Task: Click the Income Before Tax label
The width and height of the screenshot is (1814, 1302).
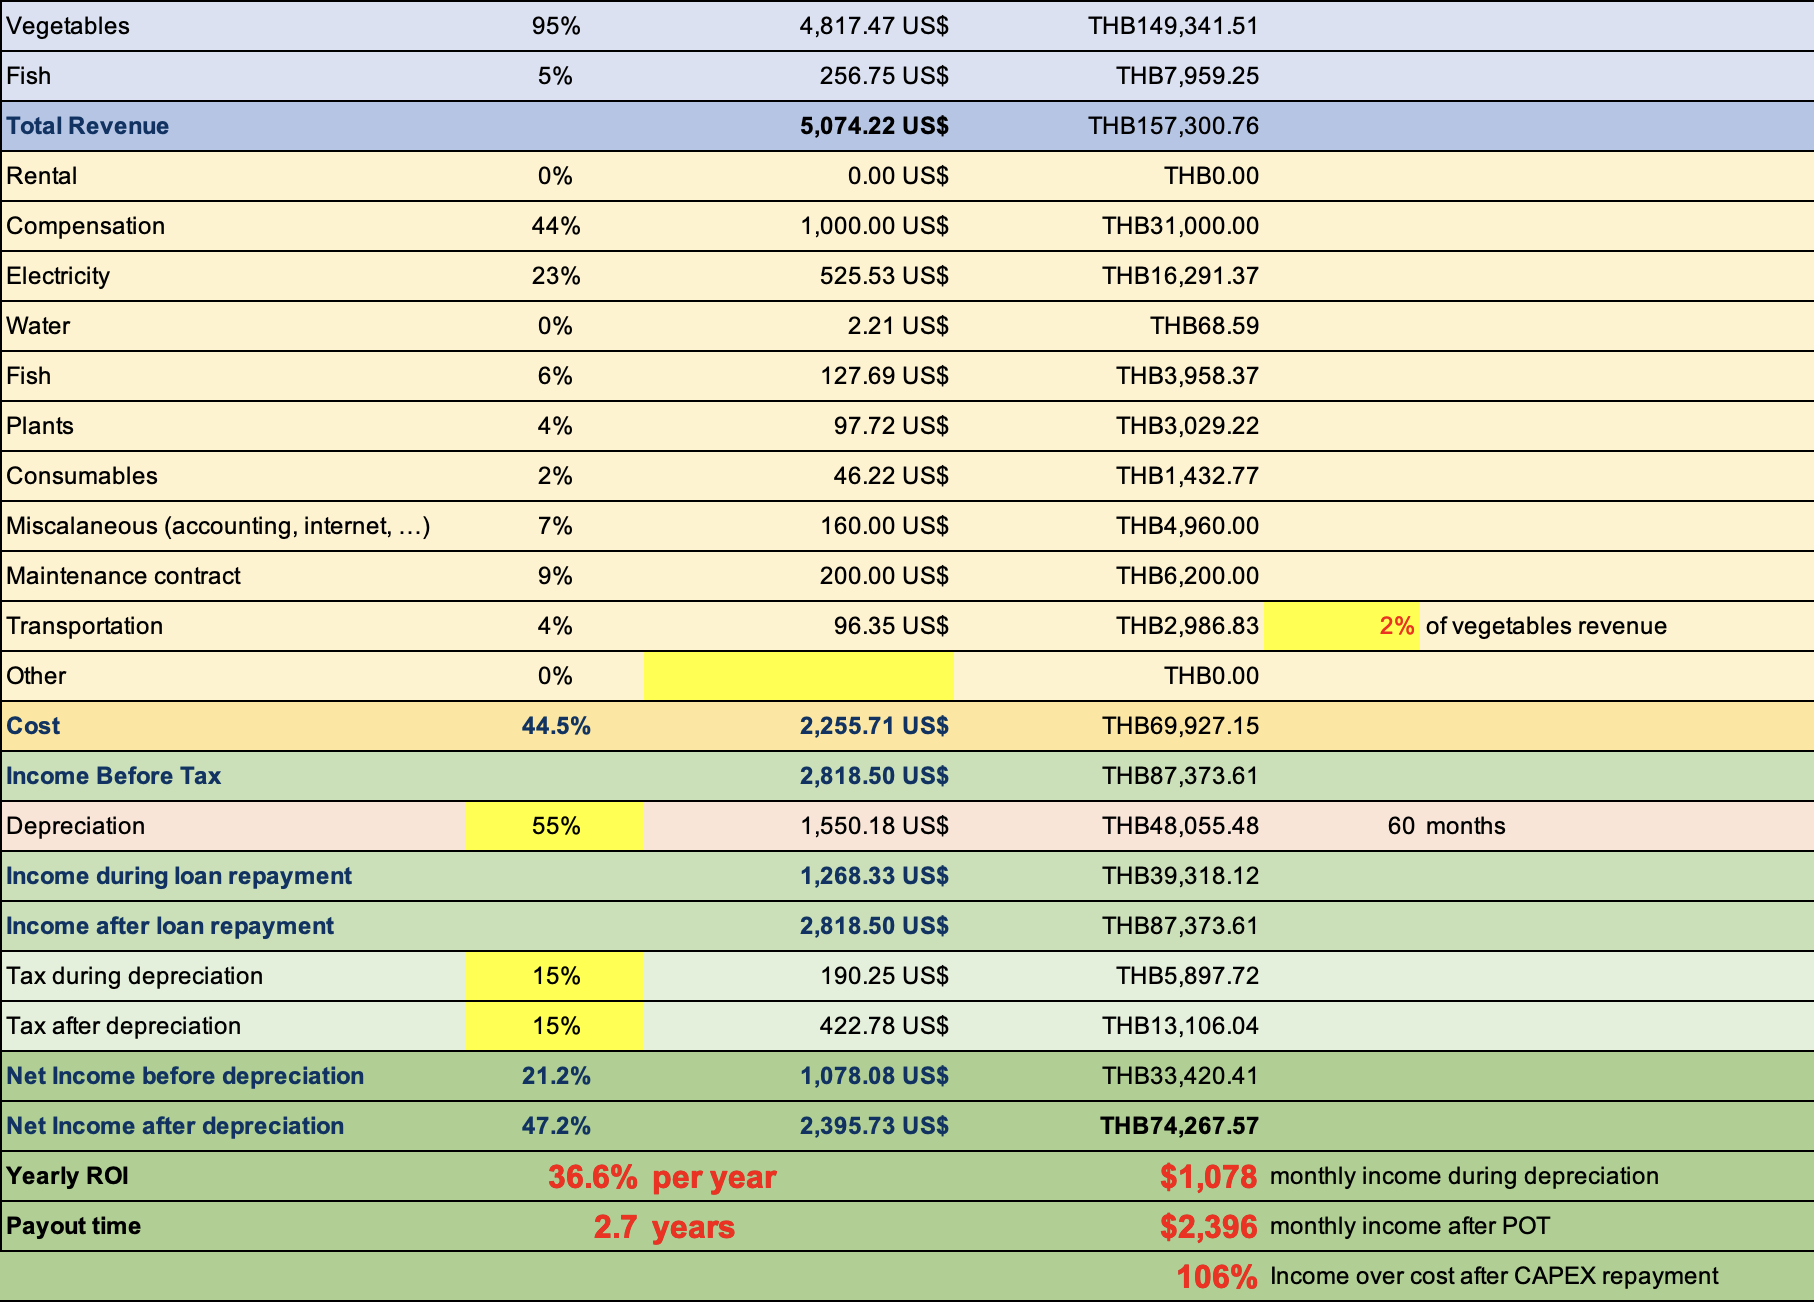Action: (x=114, y=776)
